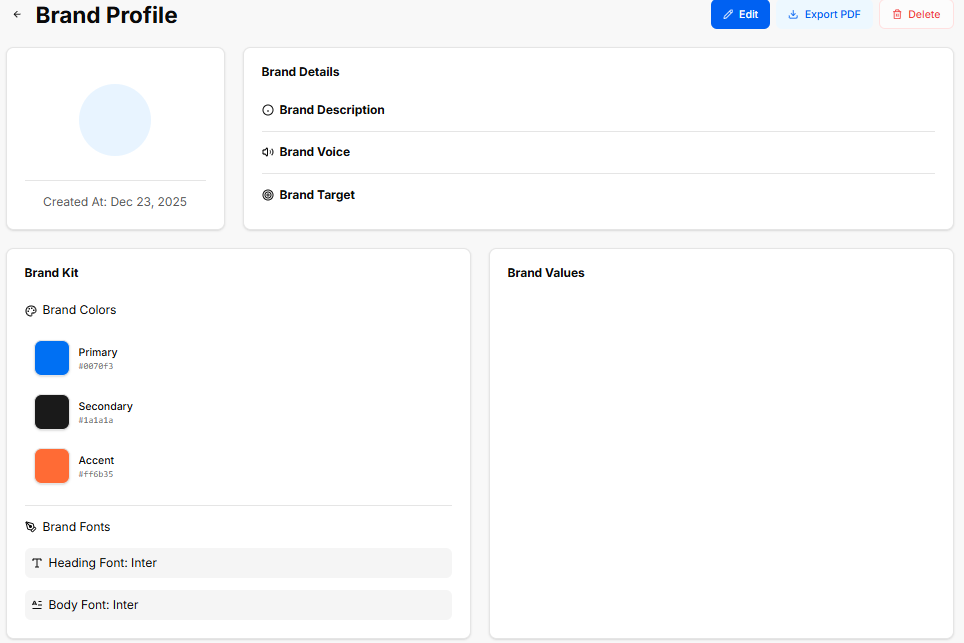
Task: Click the Brand Target bullseye icon
Action: [x=268, y=195]
